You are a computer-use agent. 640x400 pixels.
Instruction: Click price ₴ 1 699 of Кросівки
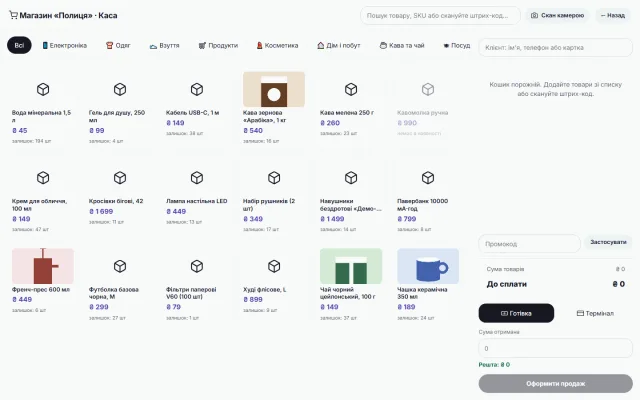point(101,211)
